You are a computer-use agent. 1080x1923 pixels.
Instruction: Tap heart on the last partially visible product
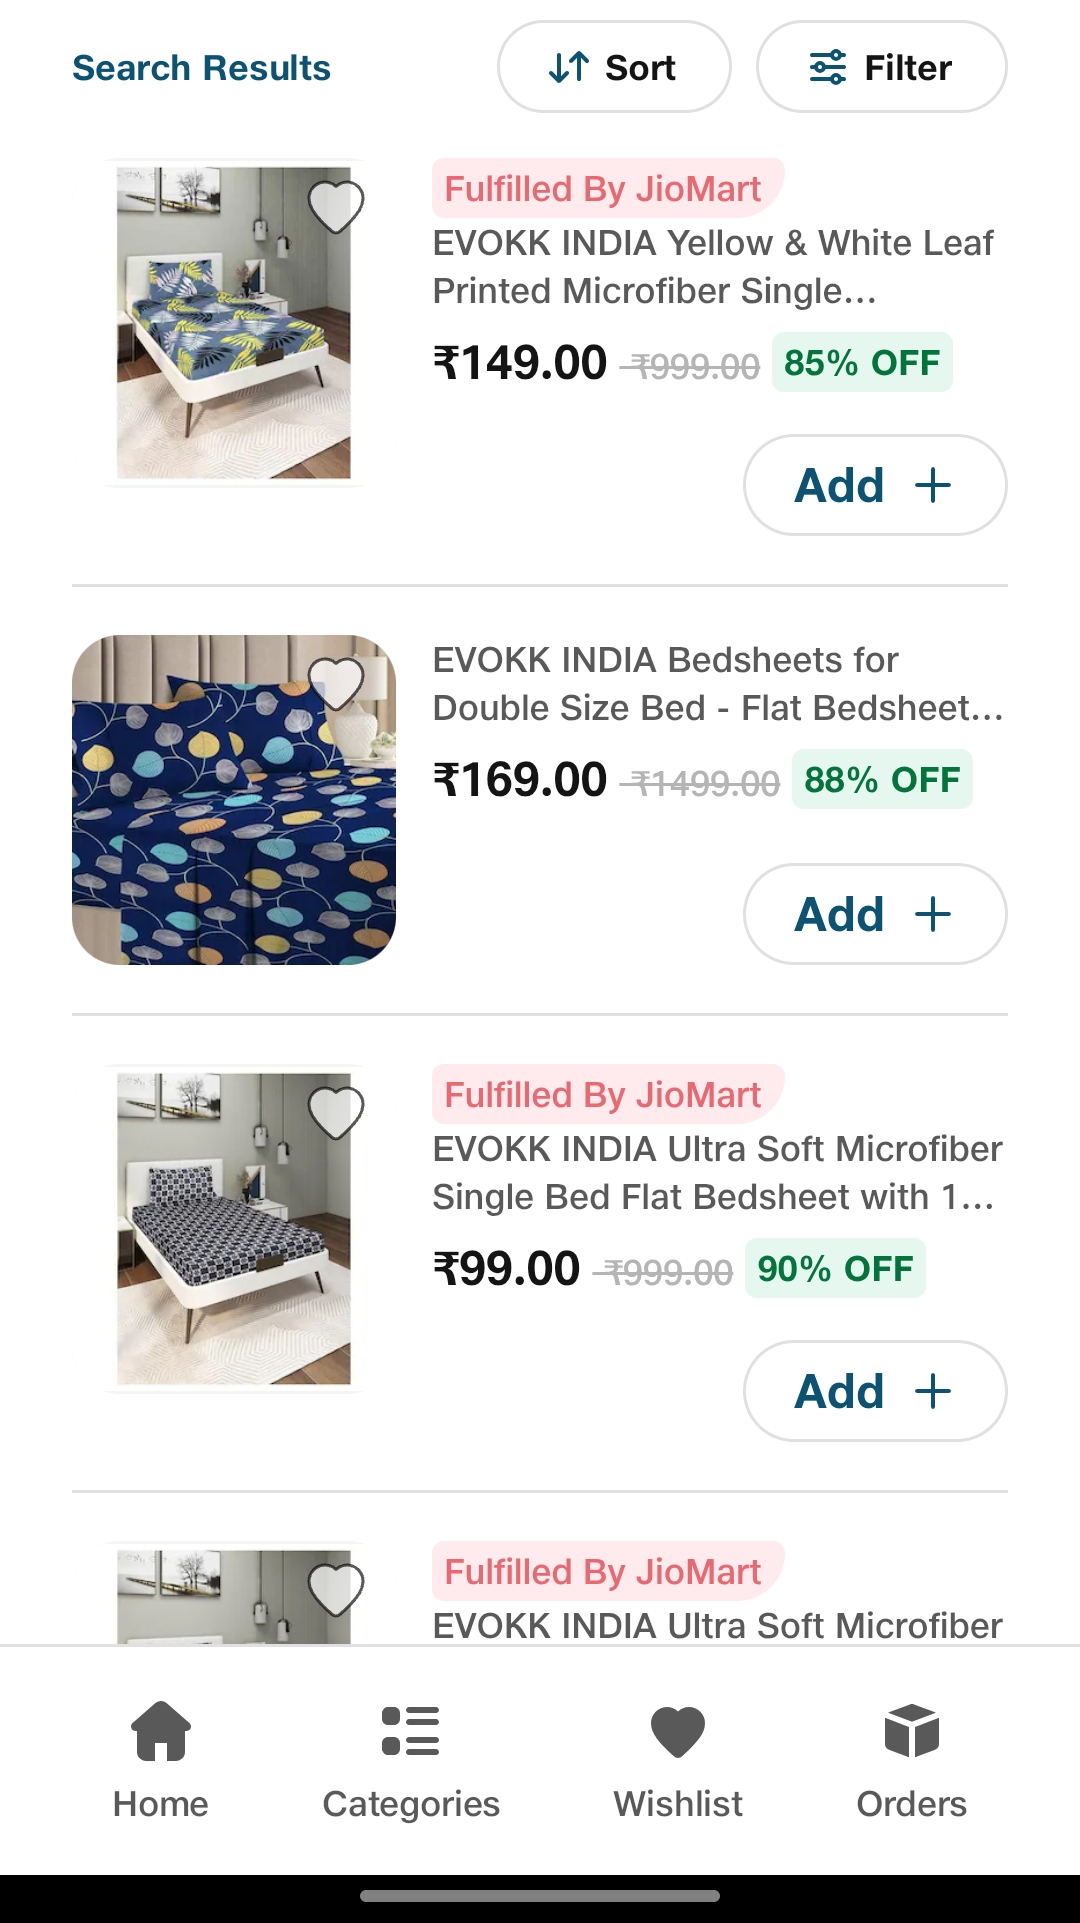coord(335,1589)
